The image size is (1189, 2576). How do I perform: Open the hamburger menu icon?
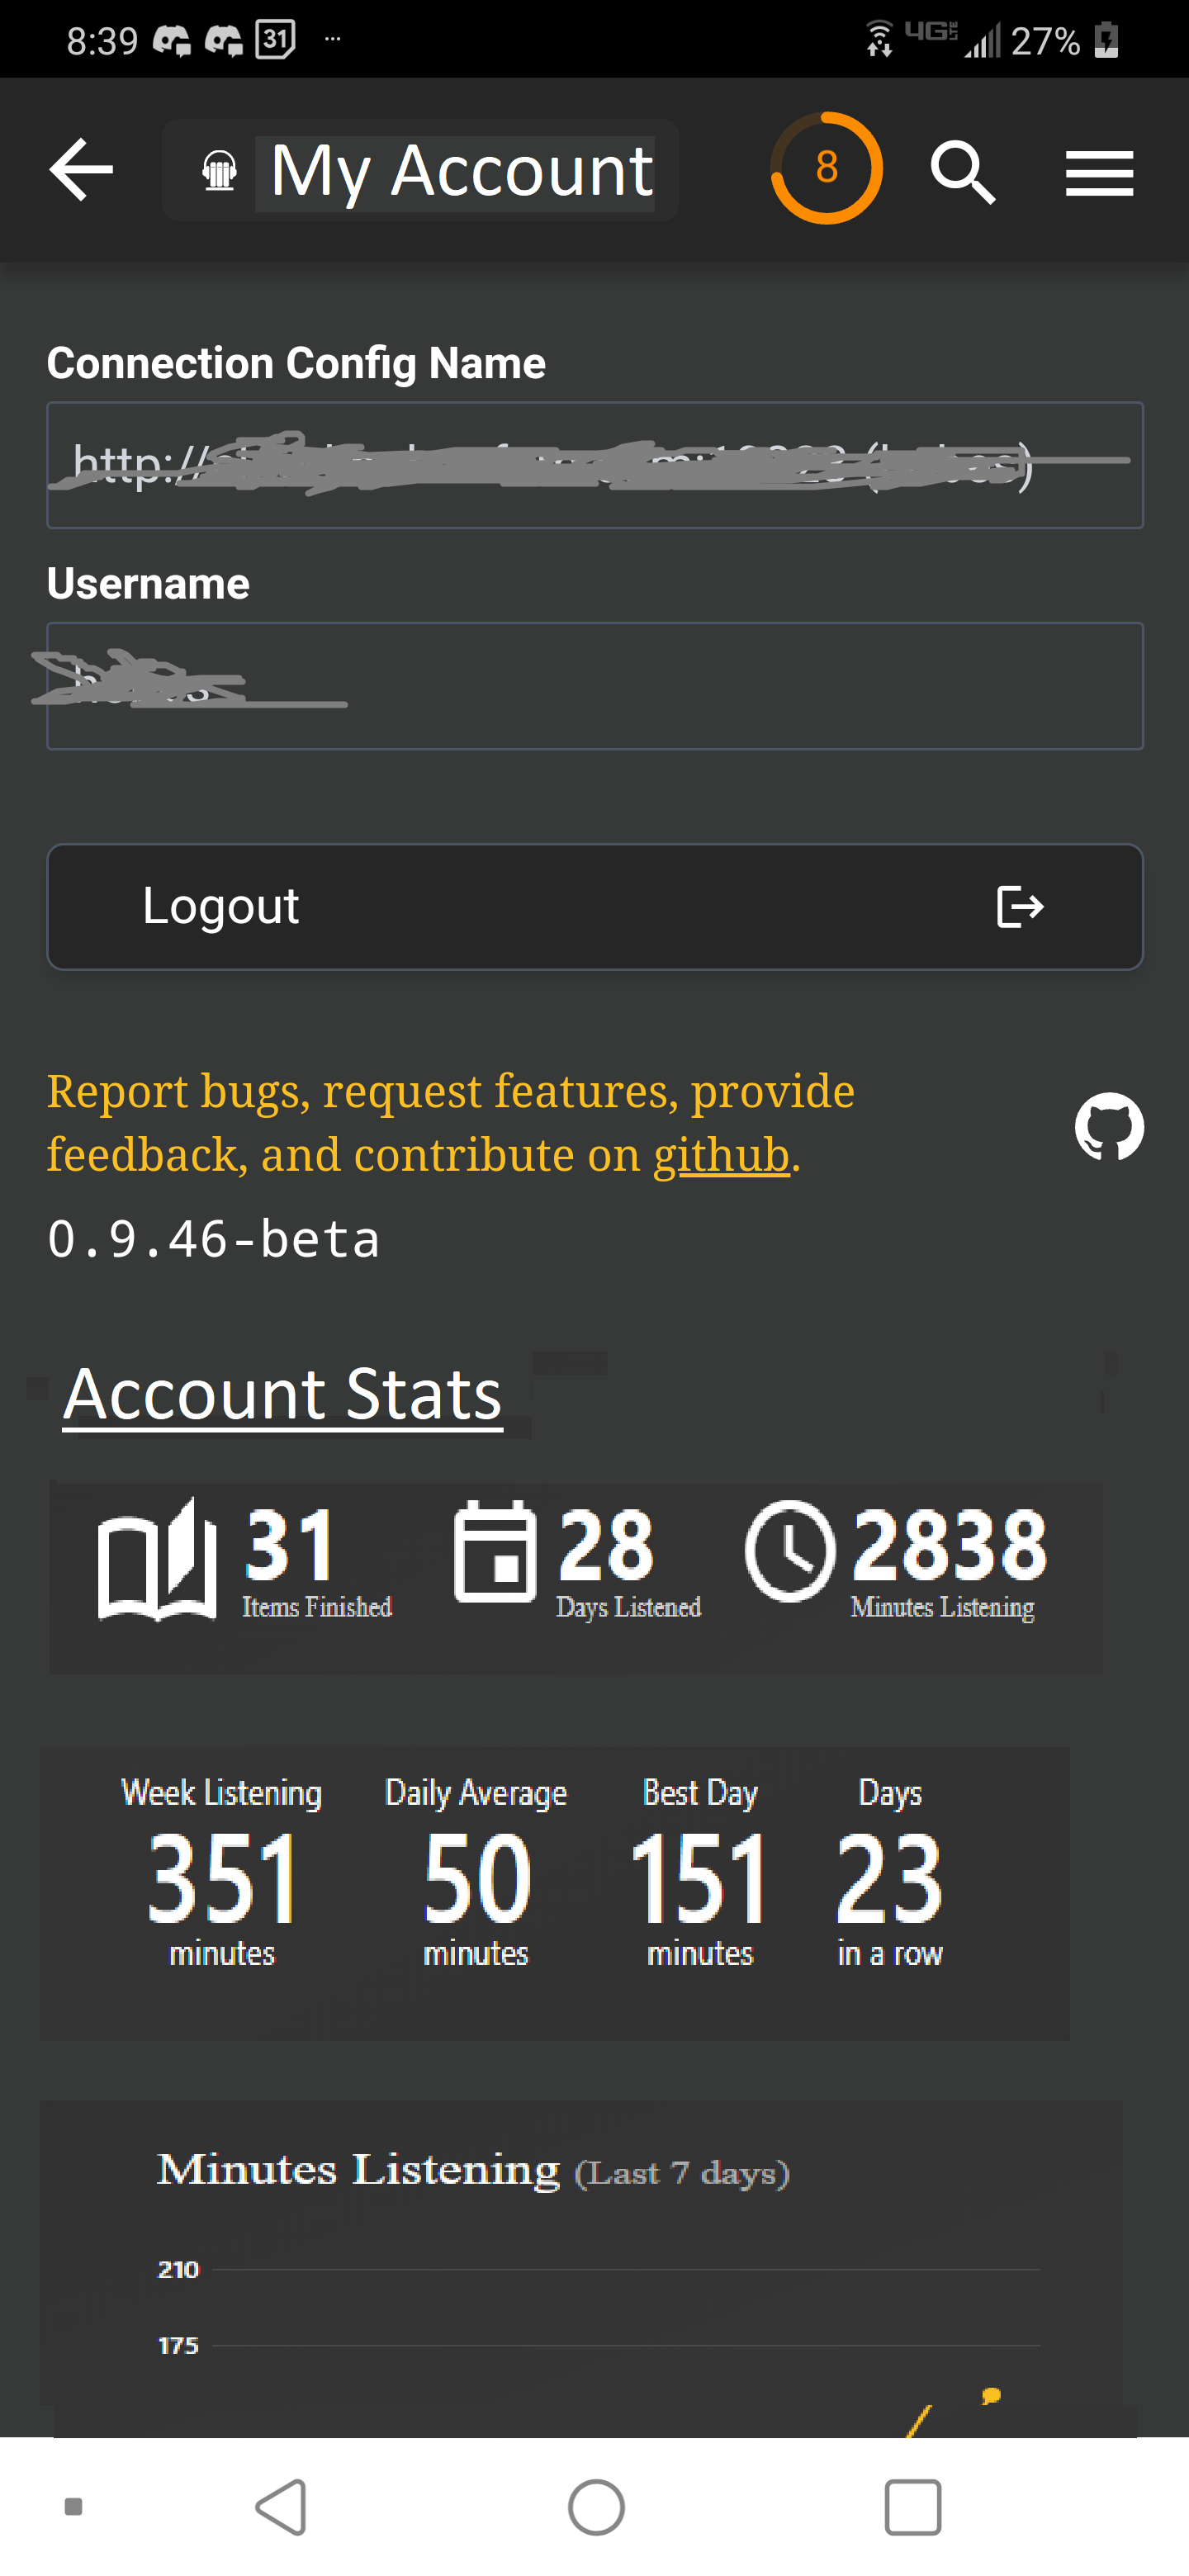(x=1099, y=173)
